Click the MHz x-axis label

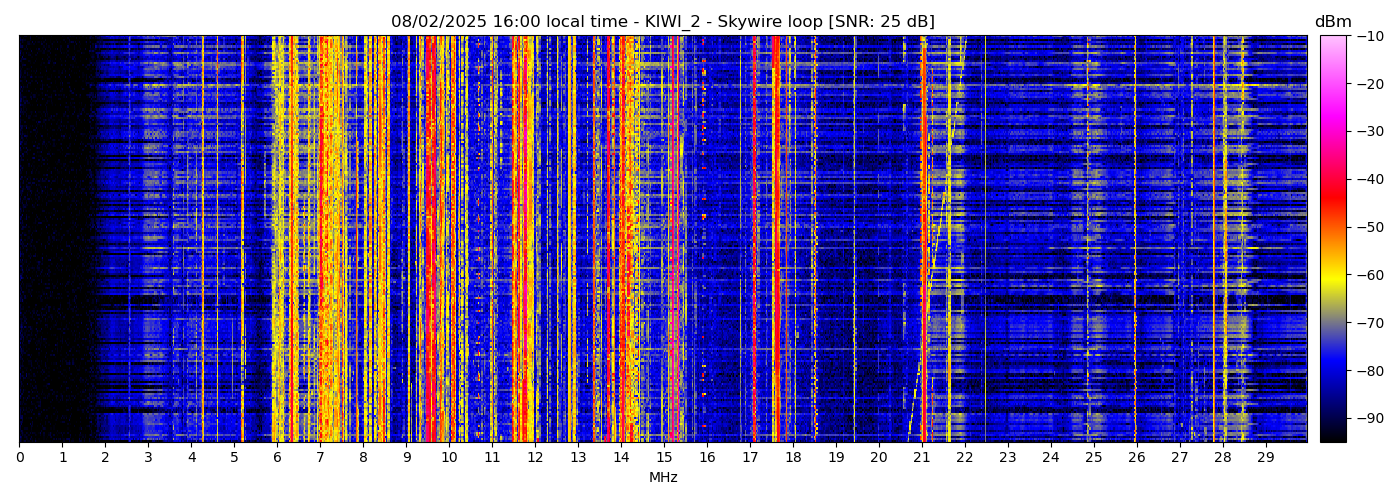coord(663,478)
